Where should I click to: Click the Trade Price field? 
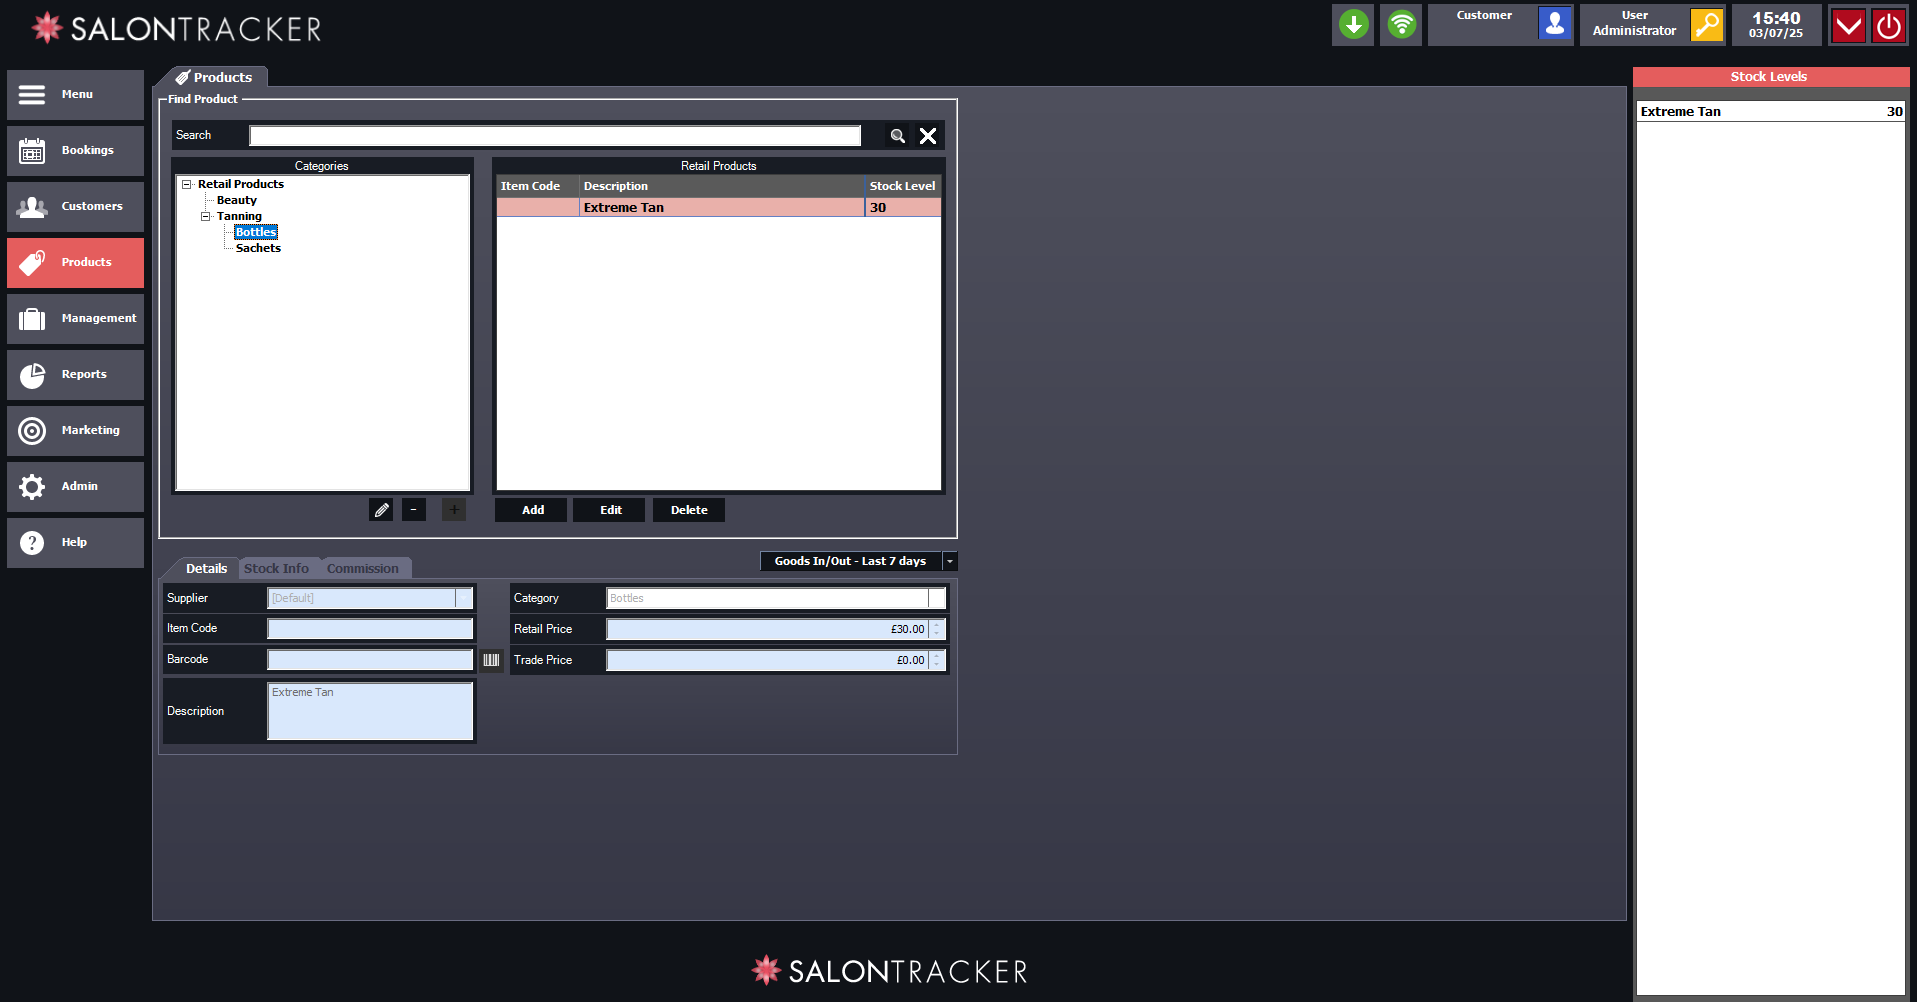[x=767, y=660]
